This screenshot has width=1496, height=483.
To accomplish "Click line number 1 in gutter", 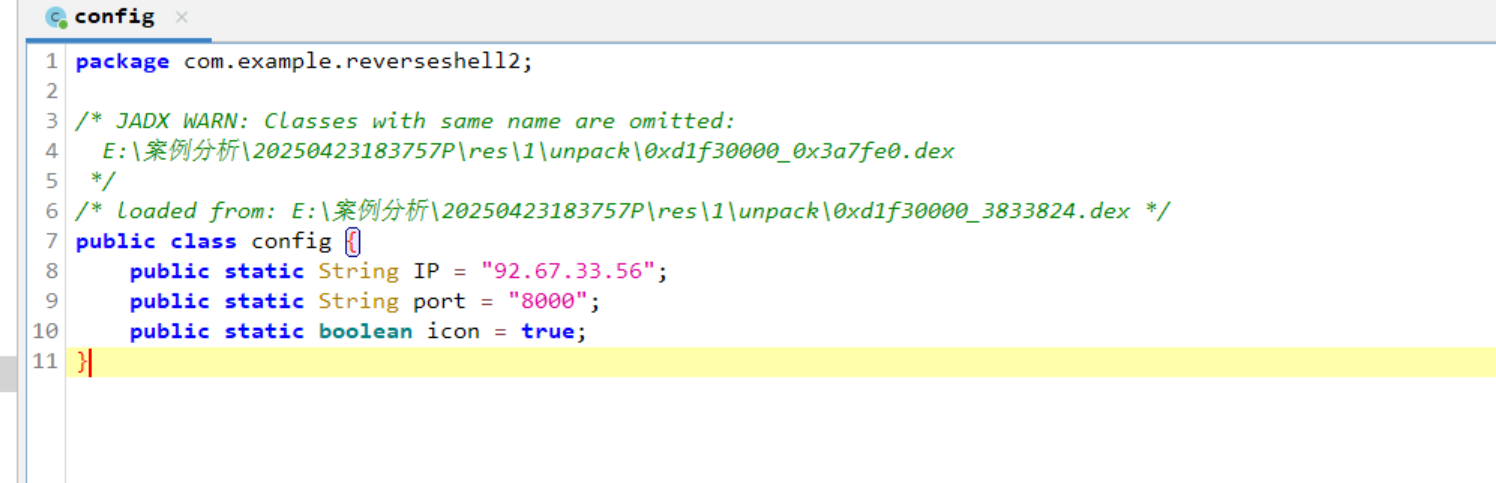I will pos(52,61).
